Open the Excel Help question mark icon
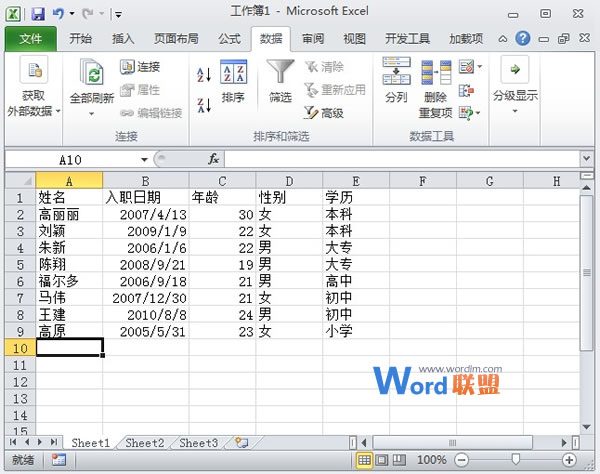The width and height of the screenshot is (600, 474). pyautogui.click(x=522, y=39)
